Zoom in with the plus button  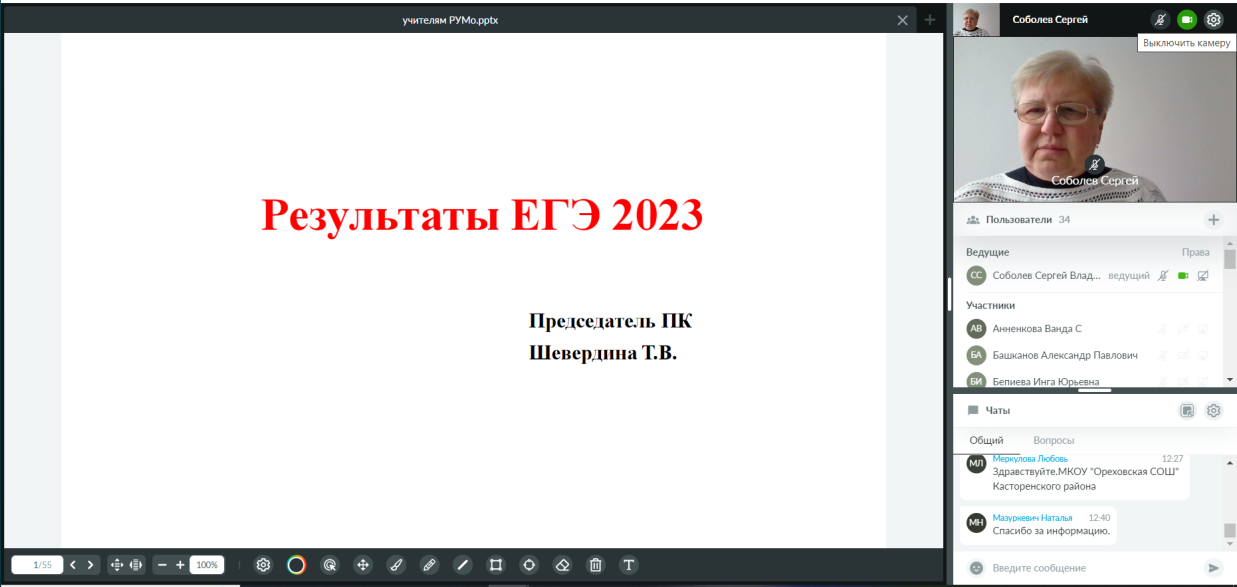click(180, 565)
